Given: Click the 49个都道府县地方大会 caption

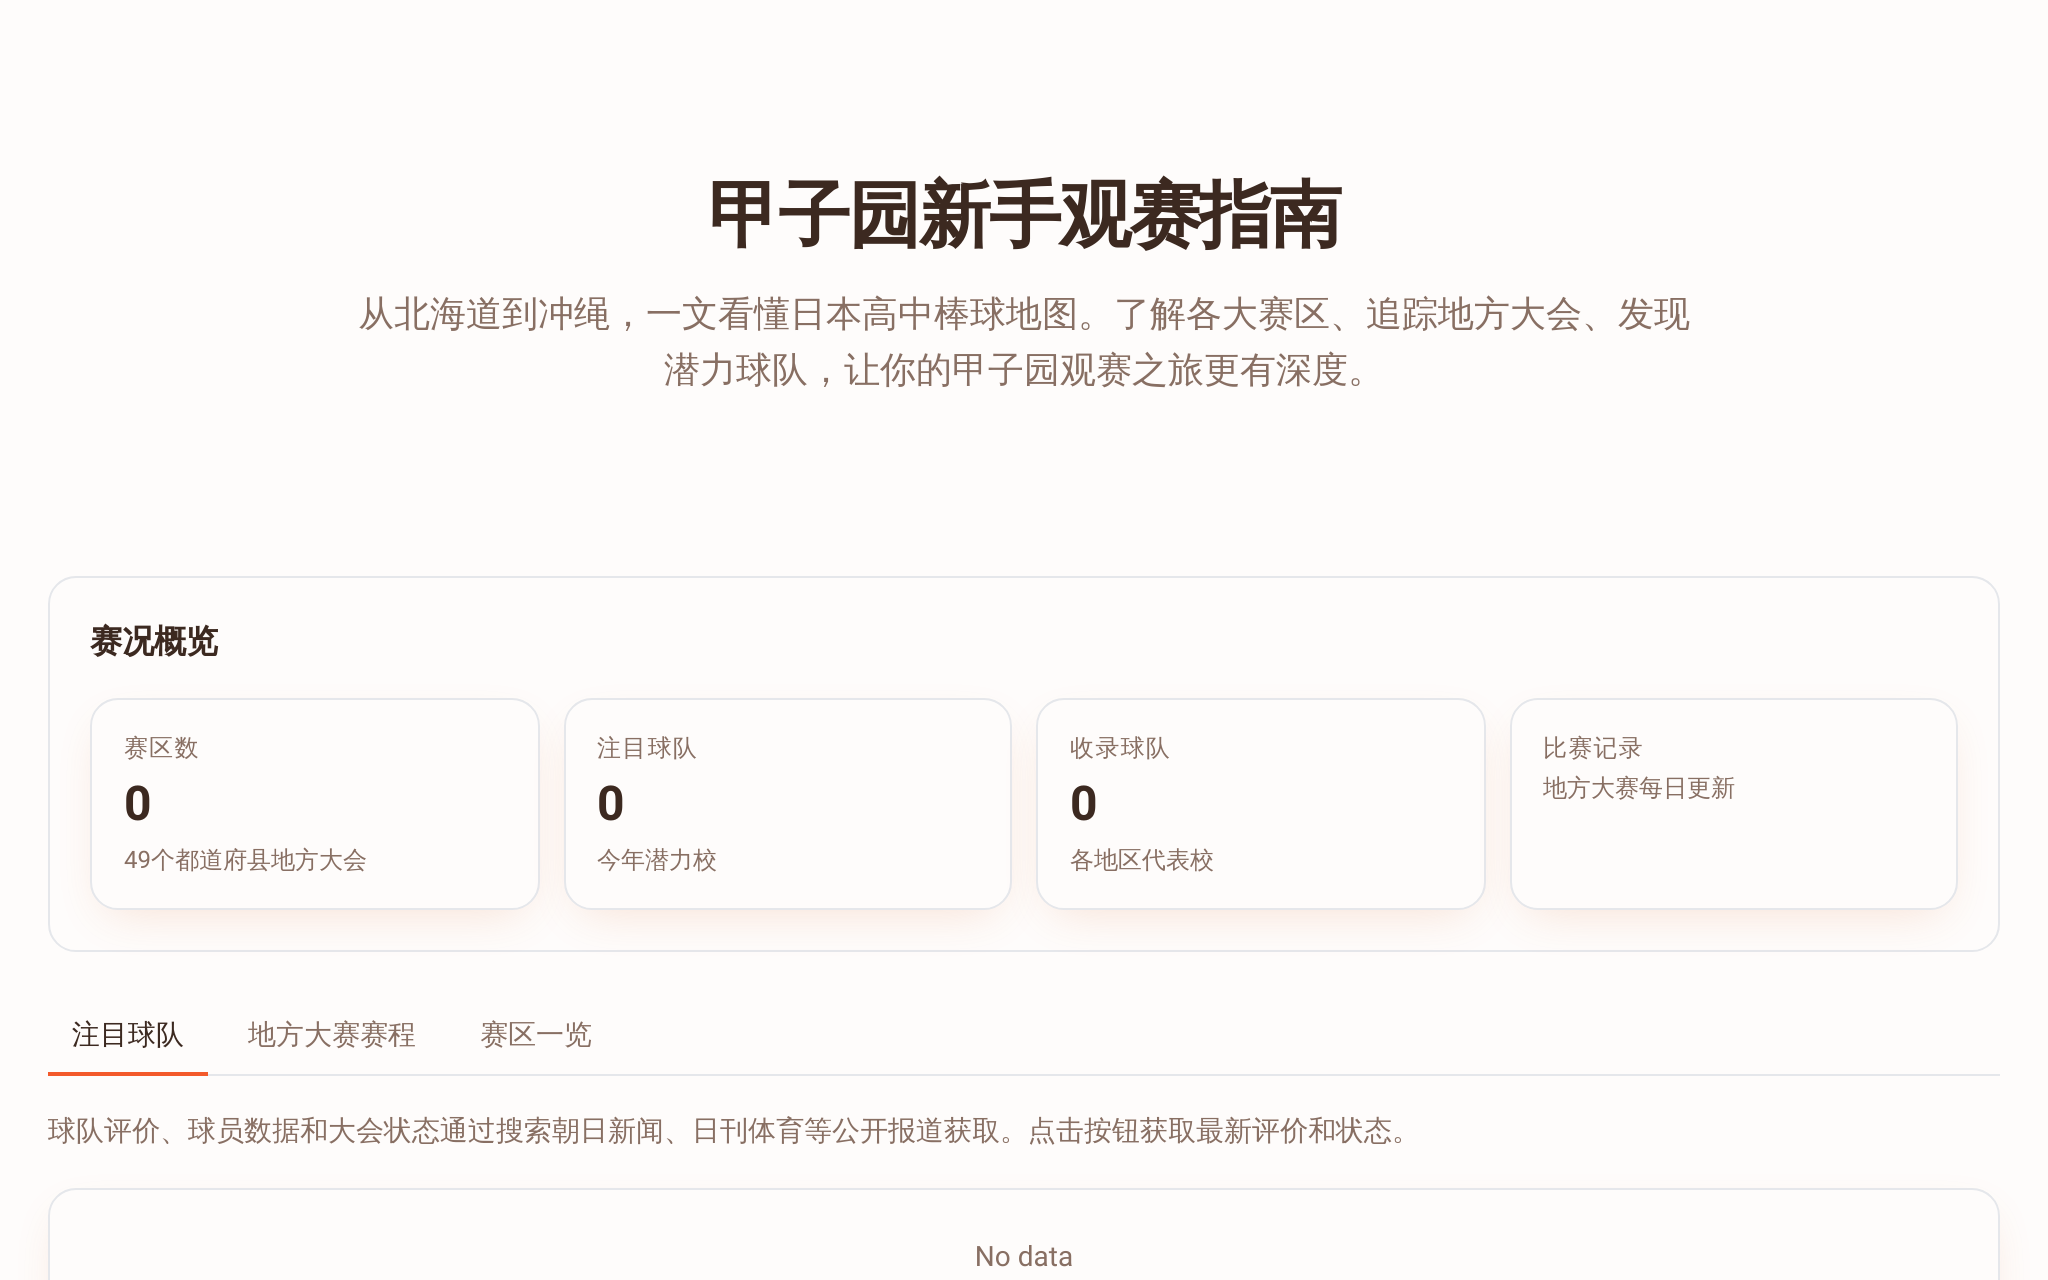Looking at the screenshot, I should (x=245, y=860).
